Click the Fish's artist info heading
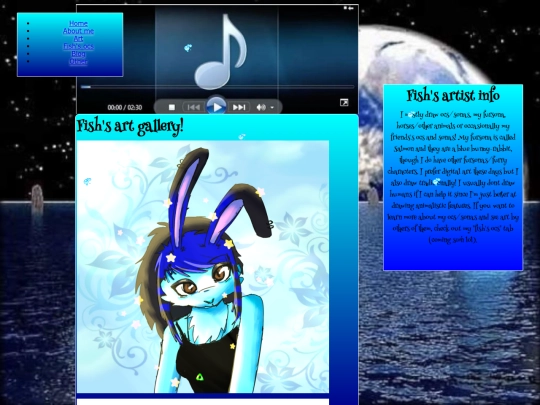This screenshot has width=540, height=405. point(453,95)
